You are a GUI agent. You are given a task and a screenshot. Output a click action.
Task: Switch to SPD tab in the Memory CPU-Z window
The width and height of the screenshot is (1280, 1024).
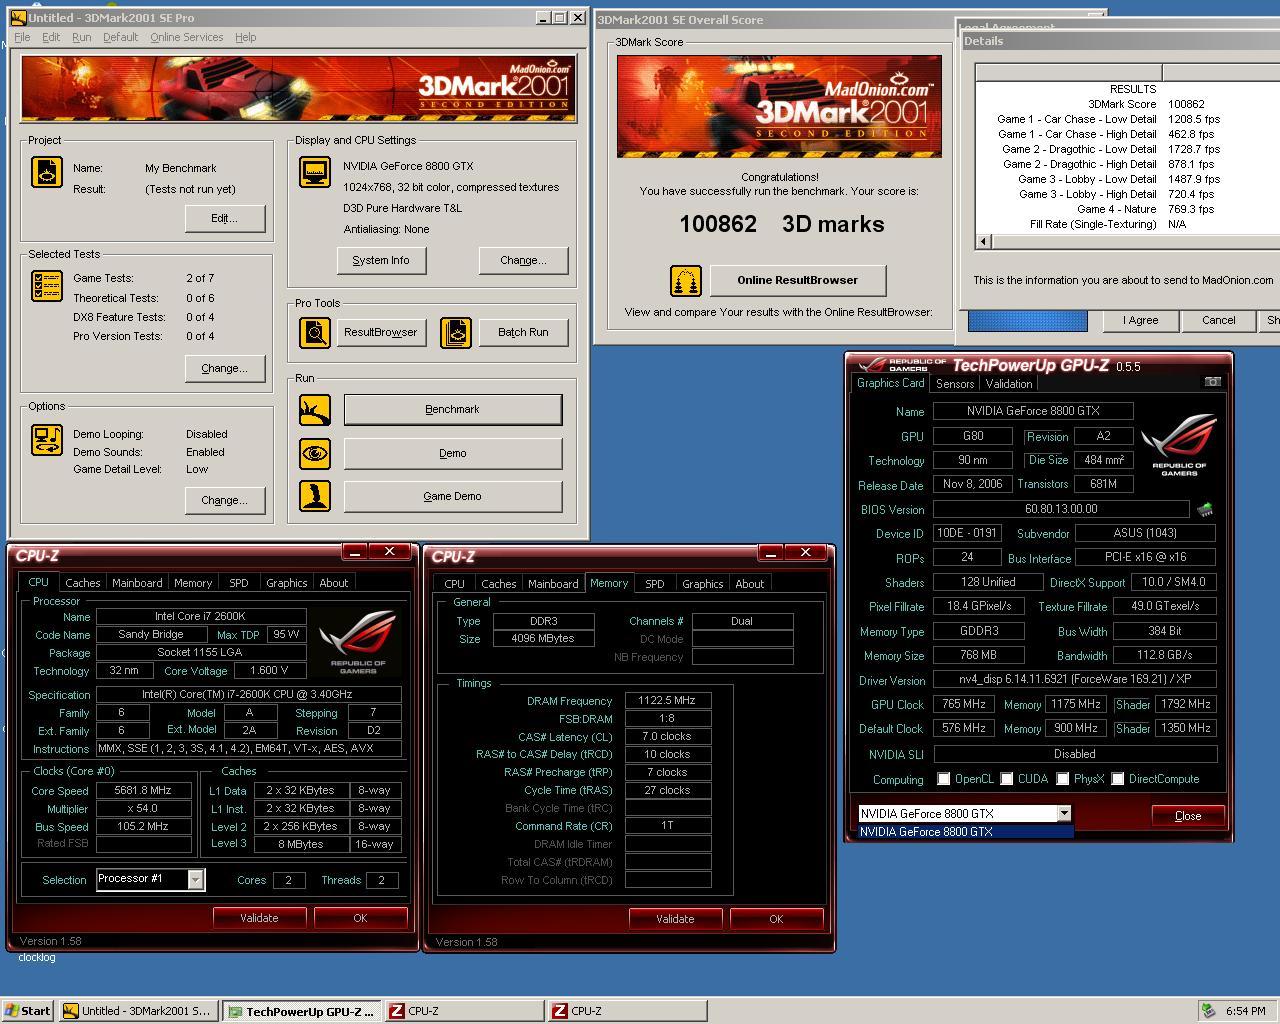[x=654, y=584]
